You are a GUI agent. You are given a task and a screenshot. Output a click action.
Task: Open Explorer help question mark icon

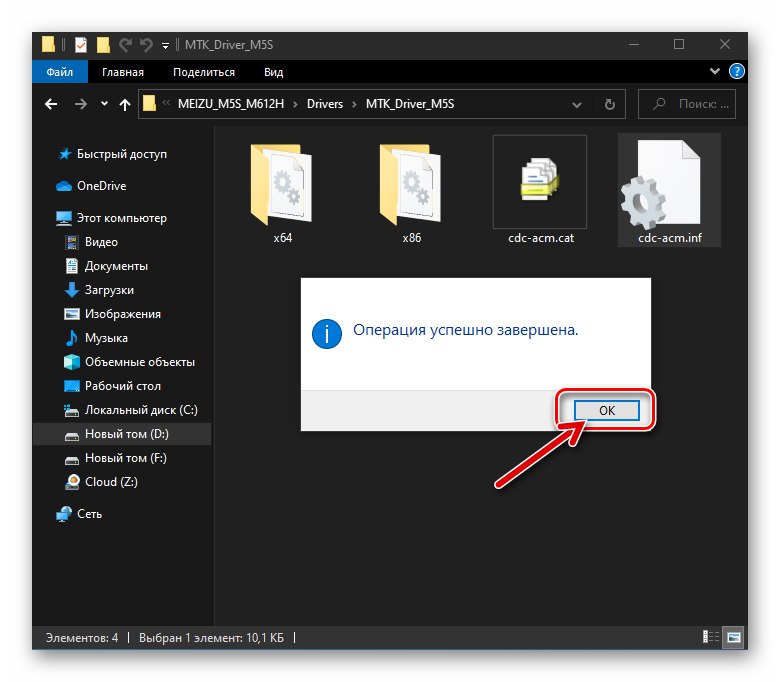737,72
